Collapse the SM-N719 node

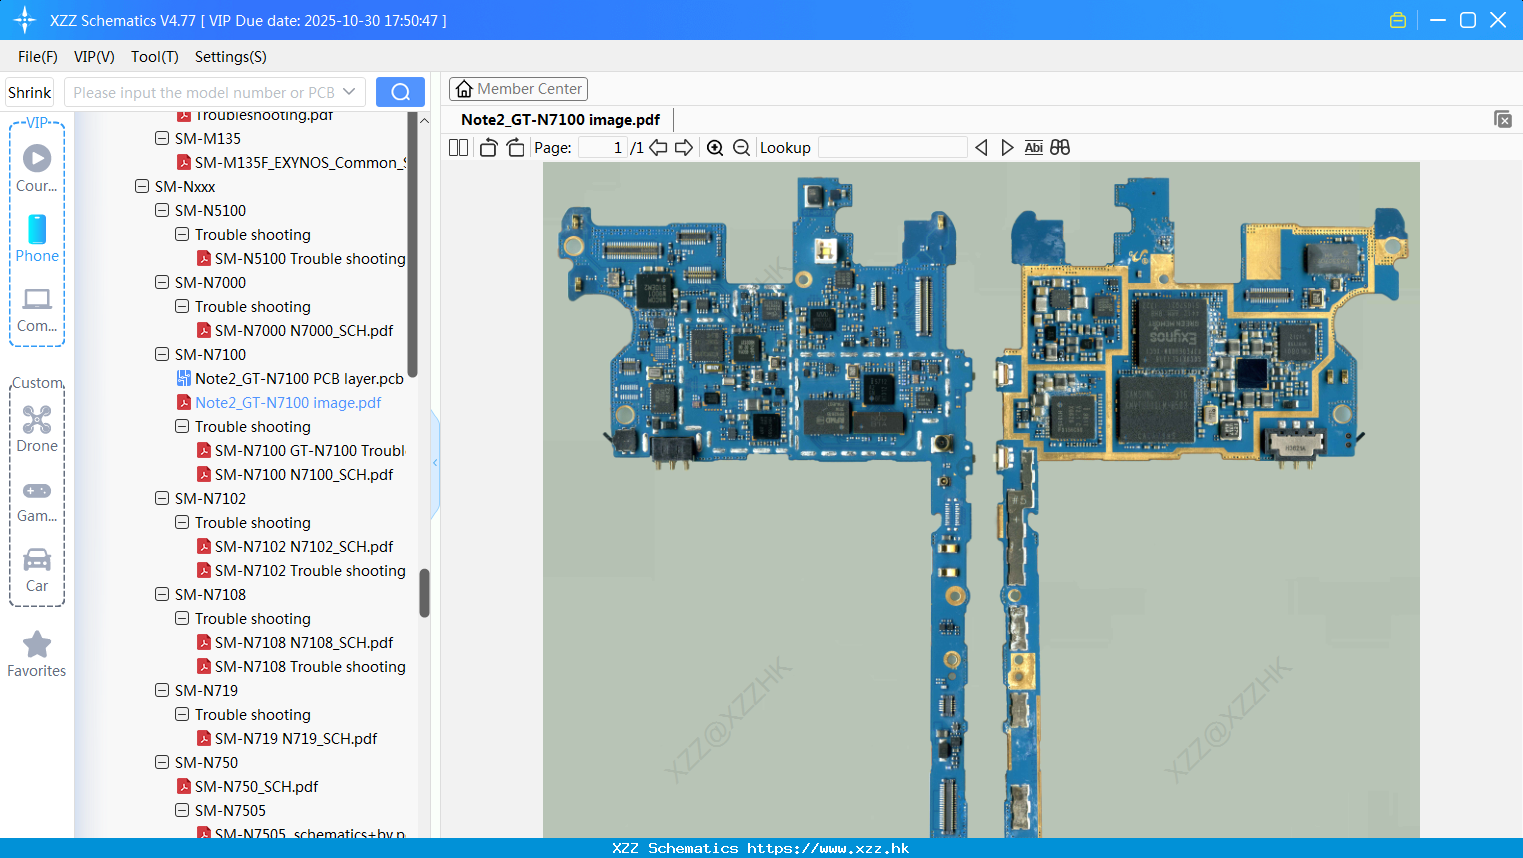coord(162,691)
